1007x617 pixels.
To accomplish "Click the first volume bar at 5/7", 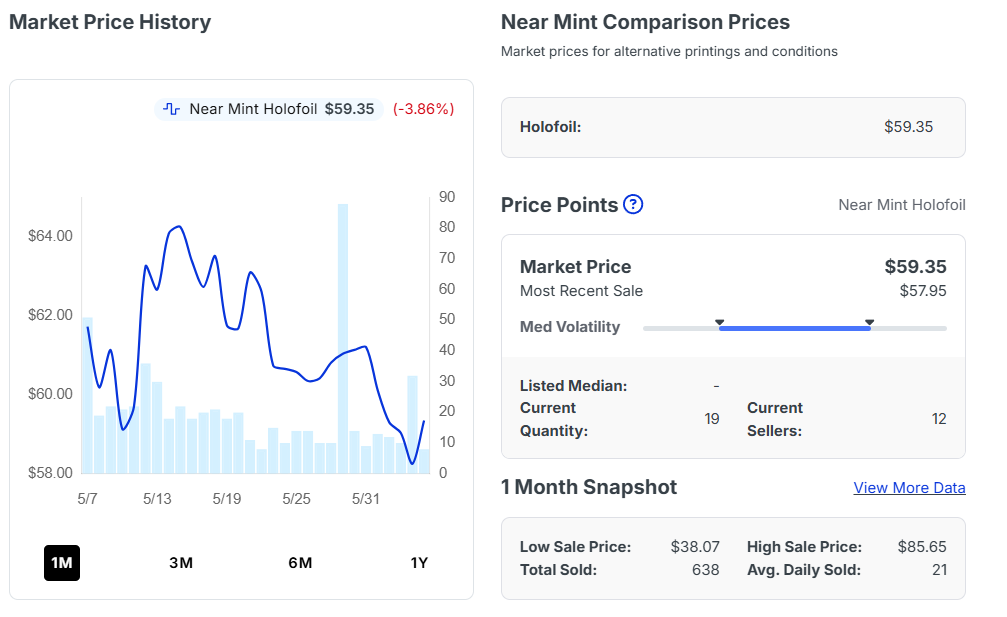I will pyautogui.click(x=87, y=395).
